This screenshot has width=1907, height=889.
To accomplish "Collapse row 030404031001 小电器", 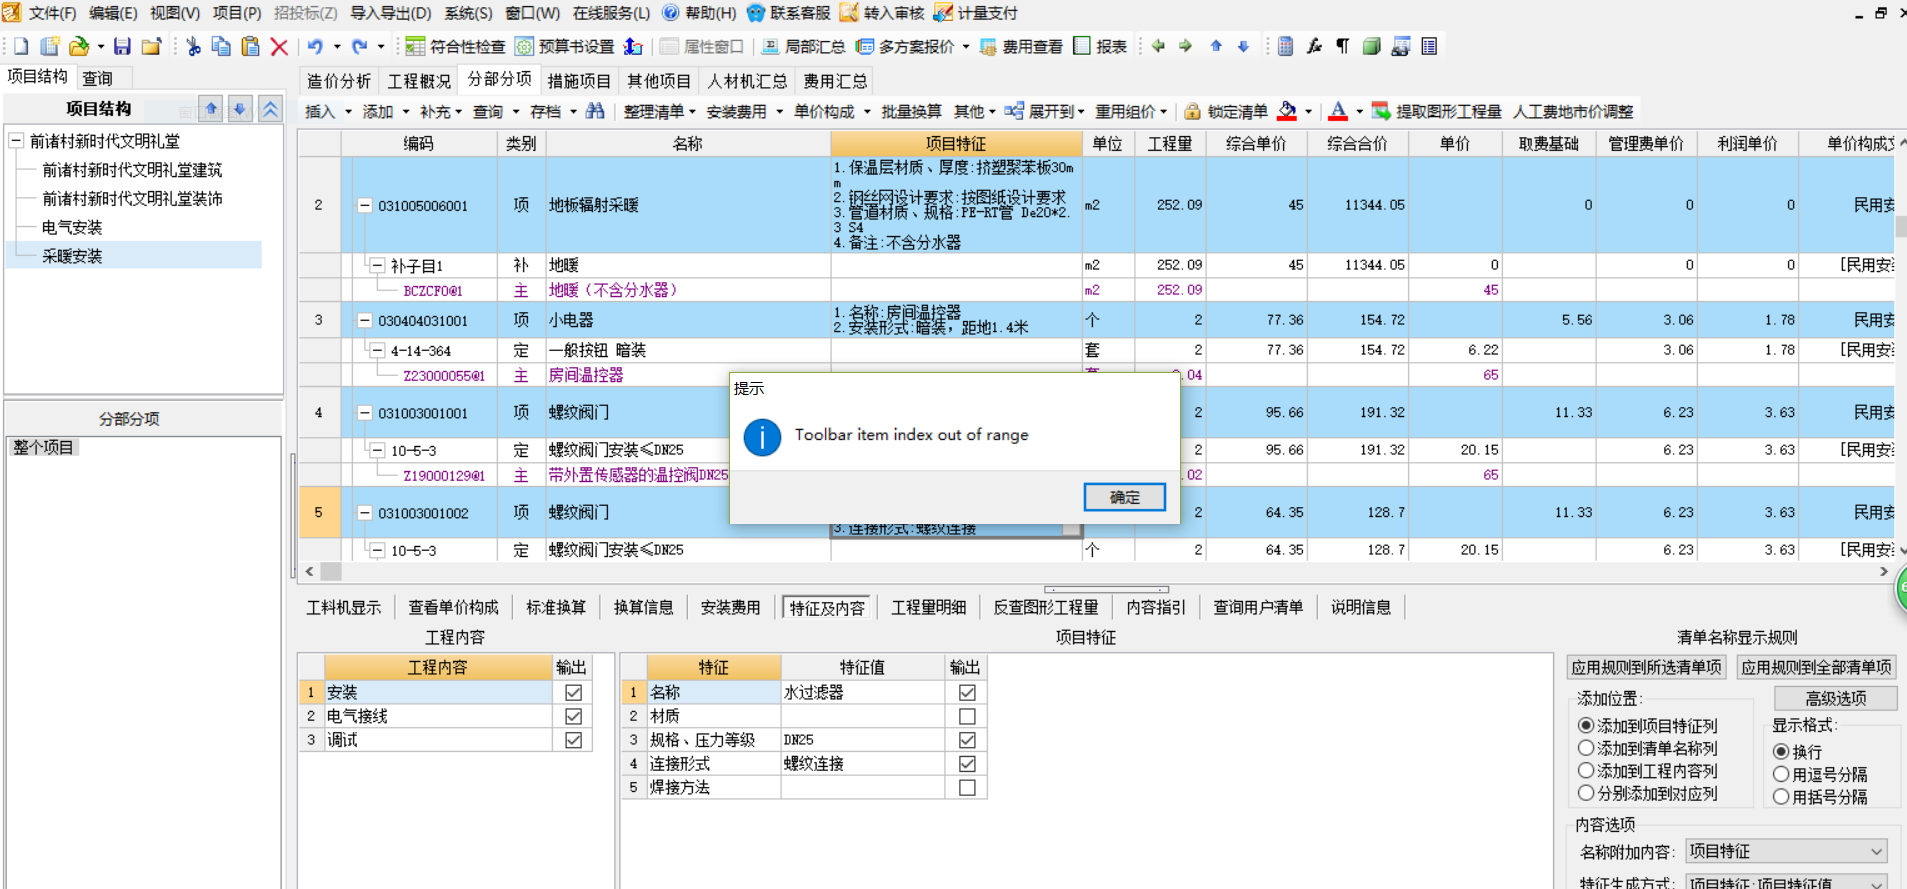I will pyautogui.click(x=365, y=320).
